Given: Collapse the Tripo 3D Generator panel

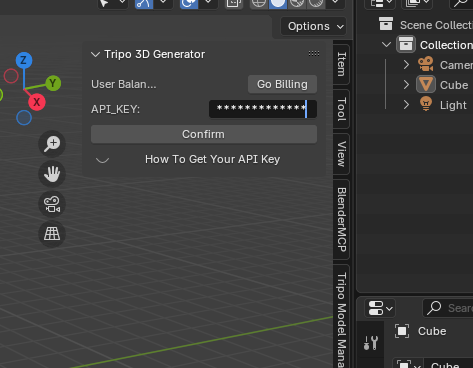Looking at the screenshot, I should coord(95,54).
